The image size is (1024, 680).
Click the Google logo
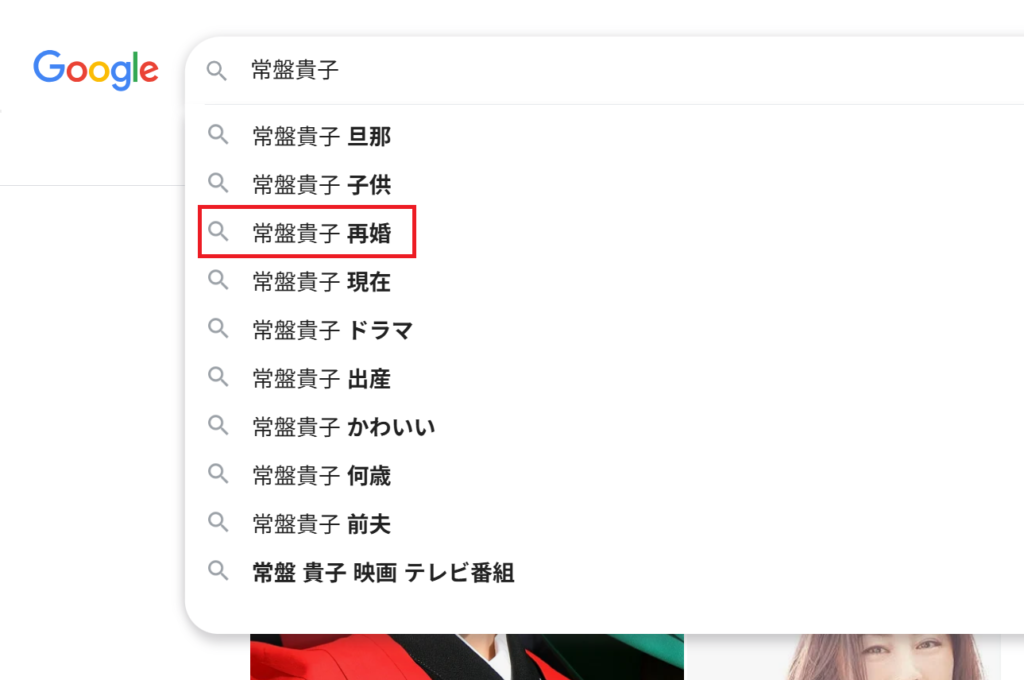coord(96,69)
